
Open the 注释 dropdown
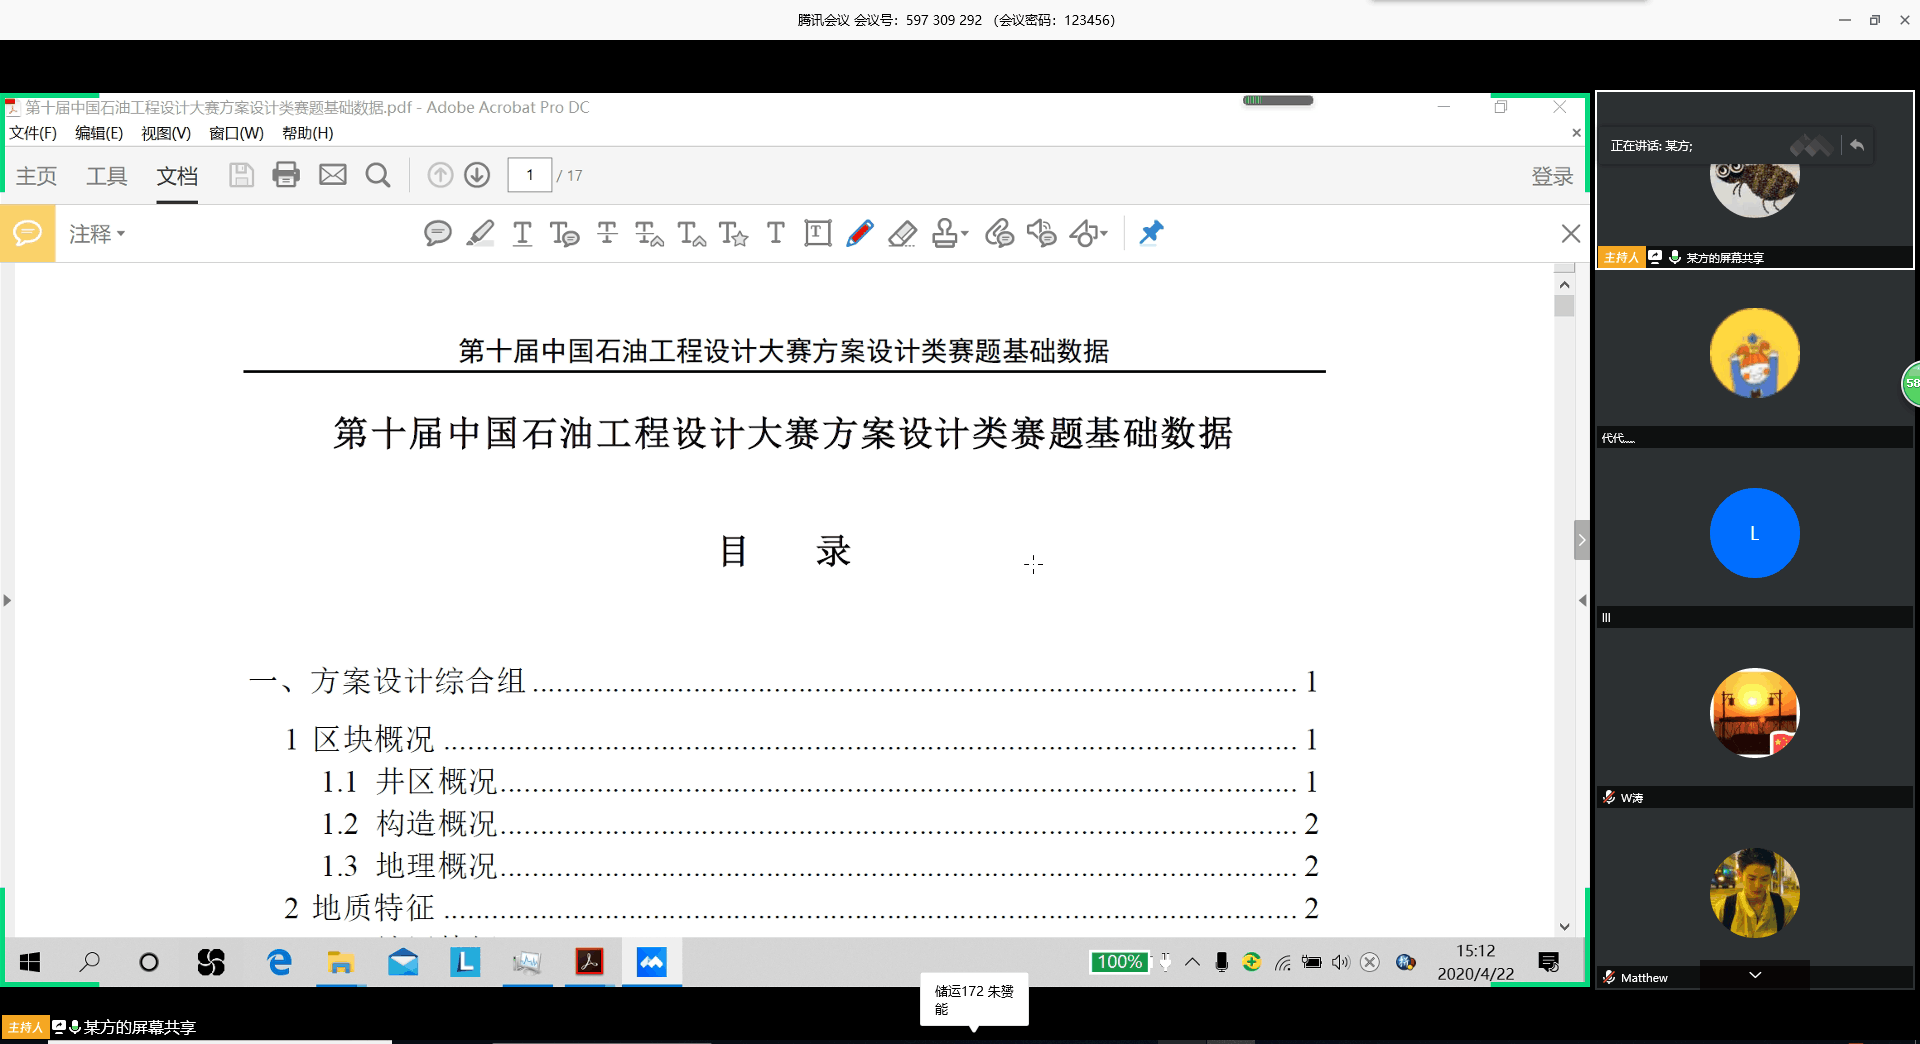97,234
